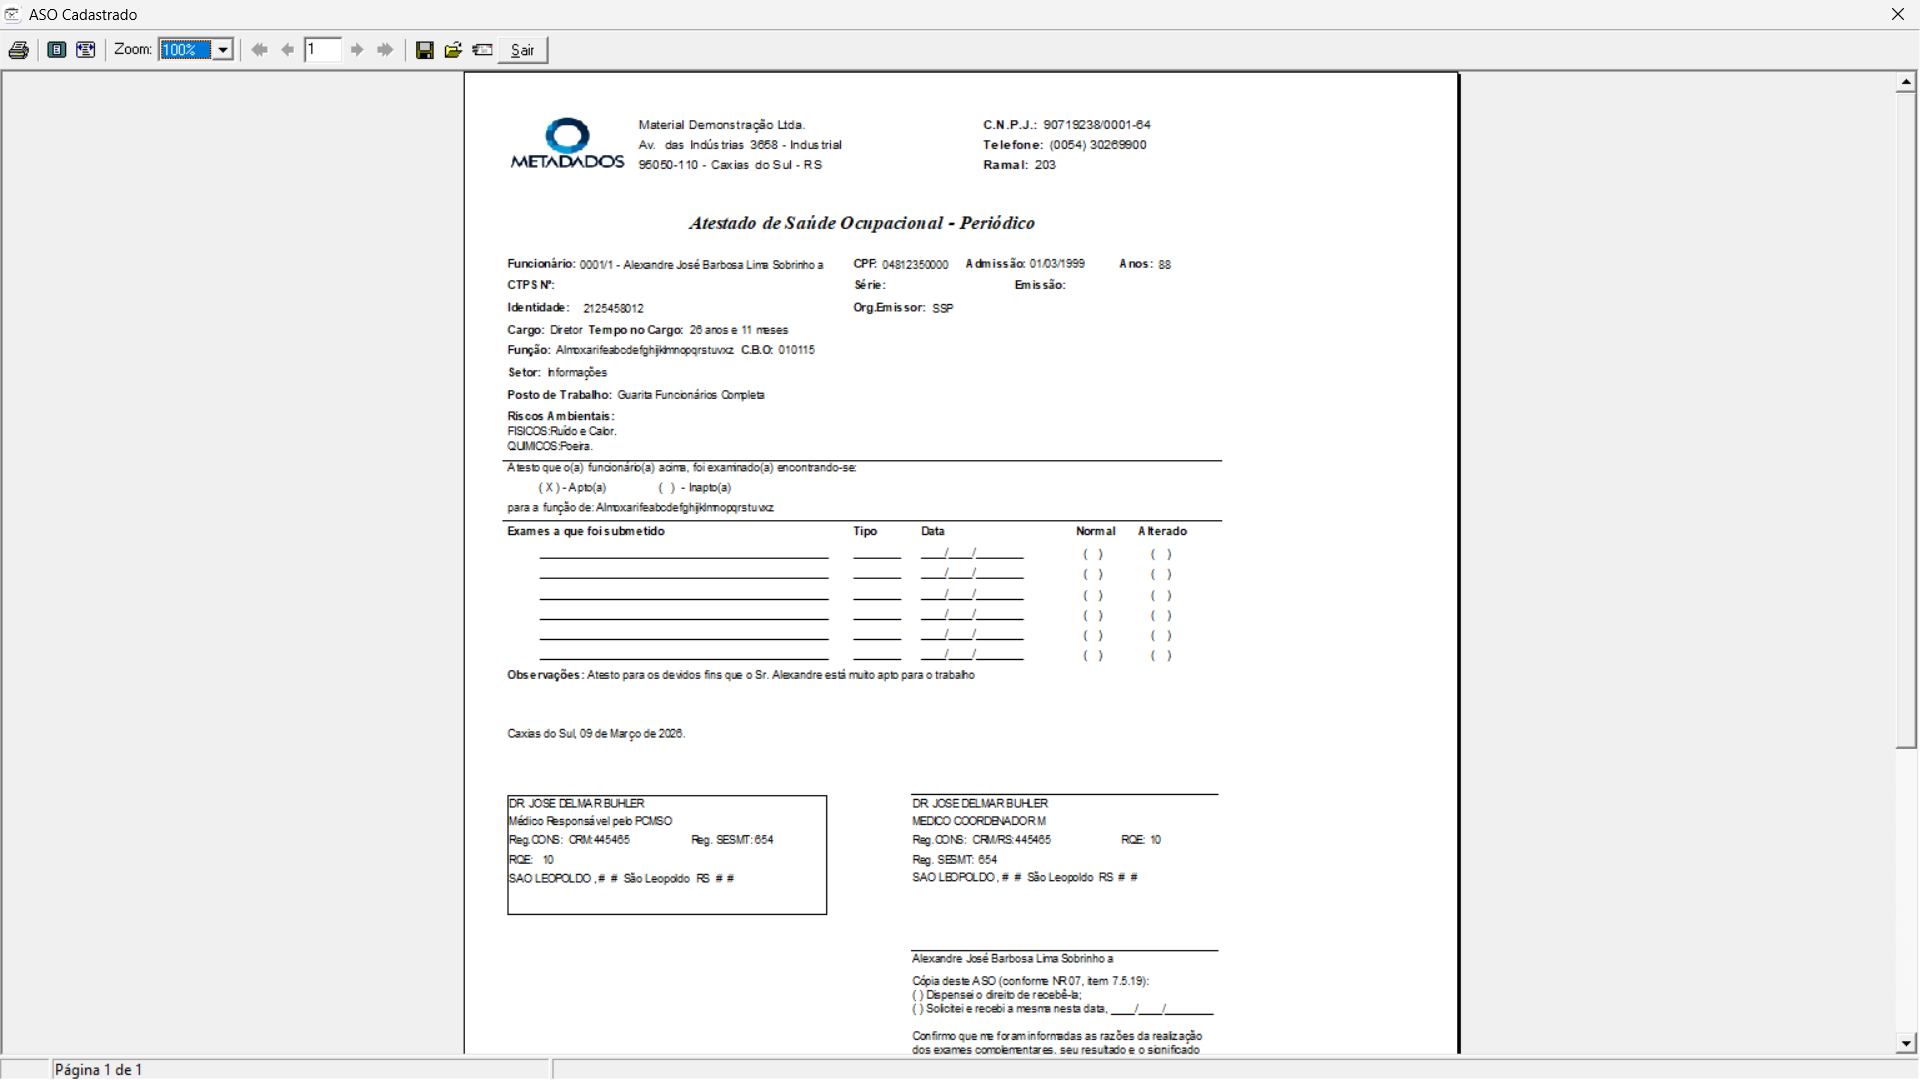Go to next page arrow
This screenshot has width=1920, height=1080.
357,50
